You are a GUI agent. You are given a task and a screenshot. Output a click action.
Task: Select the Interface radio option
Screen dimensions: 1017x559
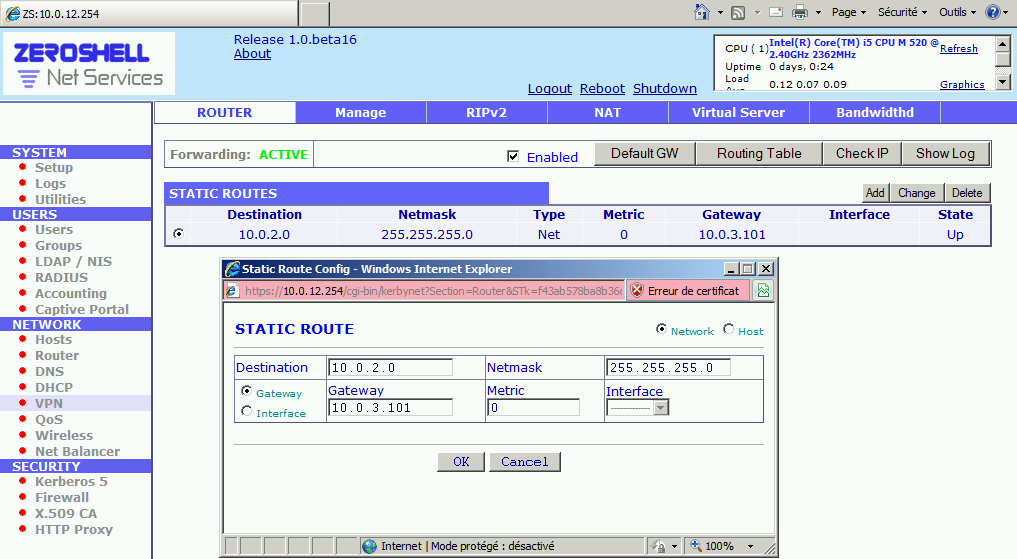click(x=246, y=410)
